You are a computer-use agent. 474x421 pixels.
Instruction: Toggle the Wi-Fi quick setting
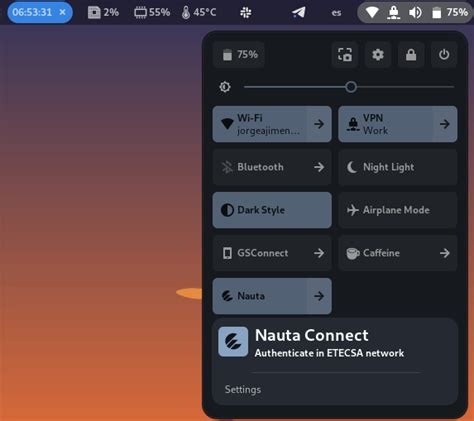point(260,124)
